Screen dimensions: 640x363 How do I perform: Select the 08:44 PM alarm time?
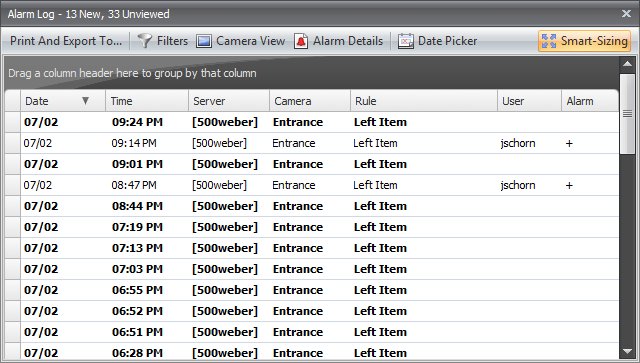(137, 206)
